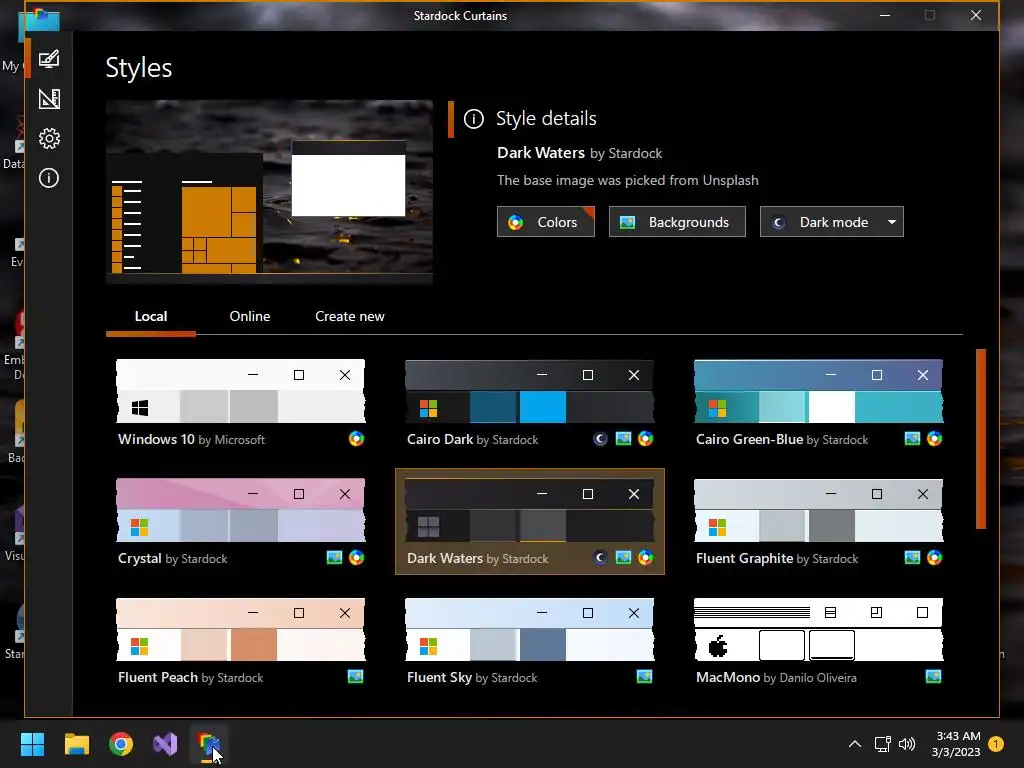
Task: Click the background icon on Fluent Graphite
Action: tap(912, 558)
